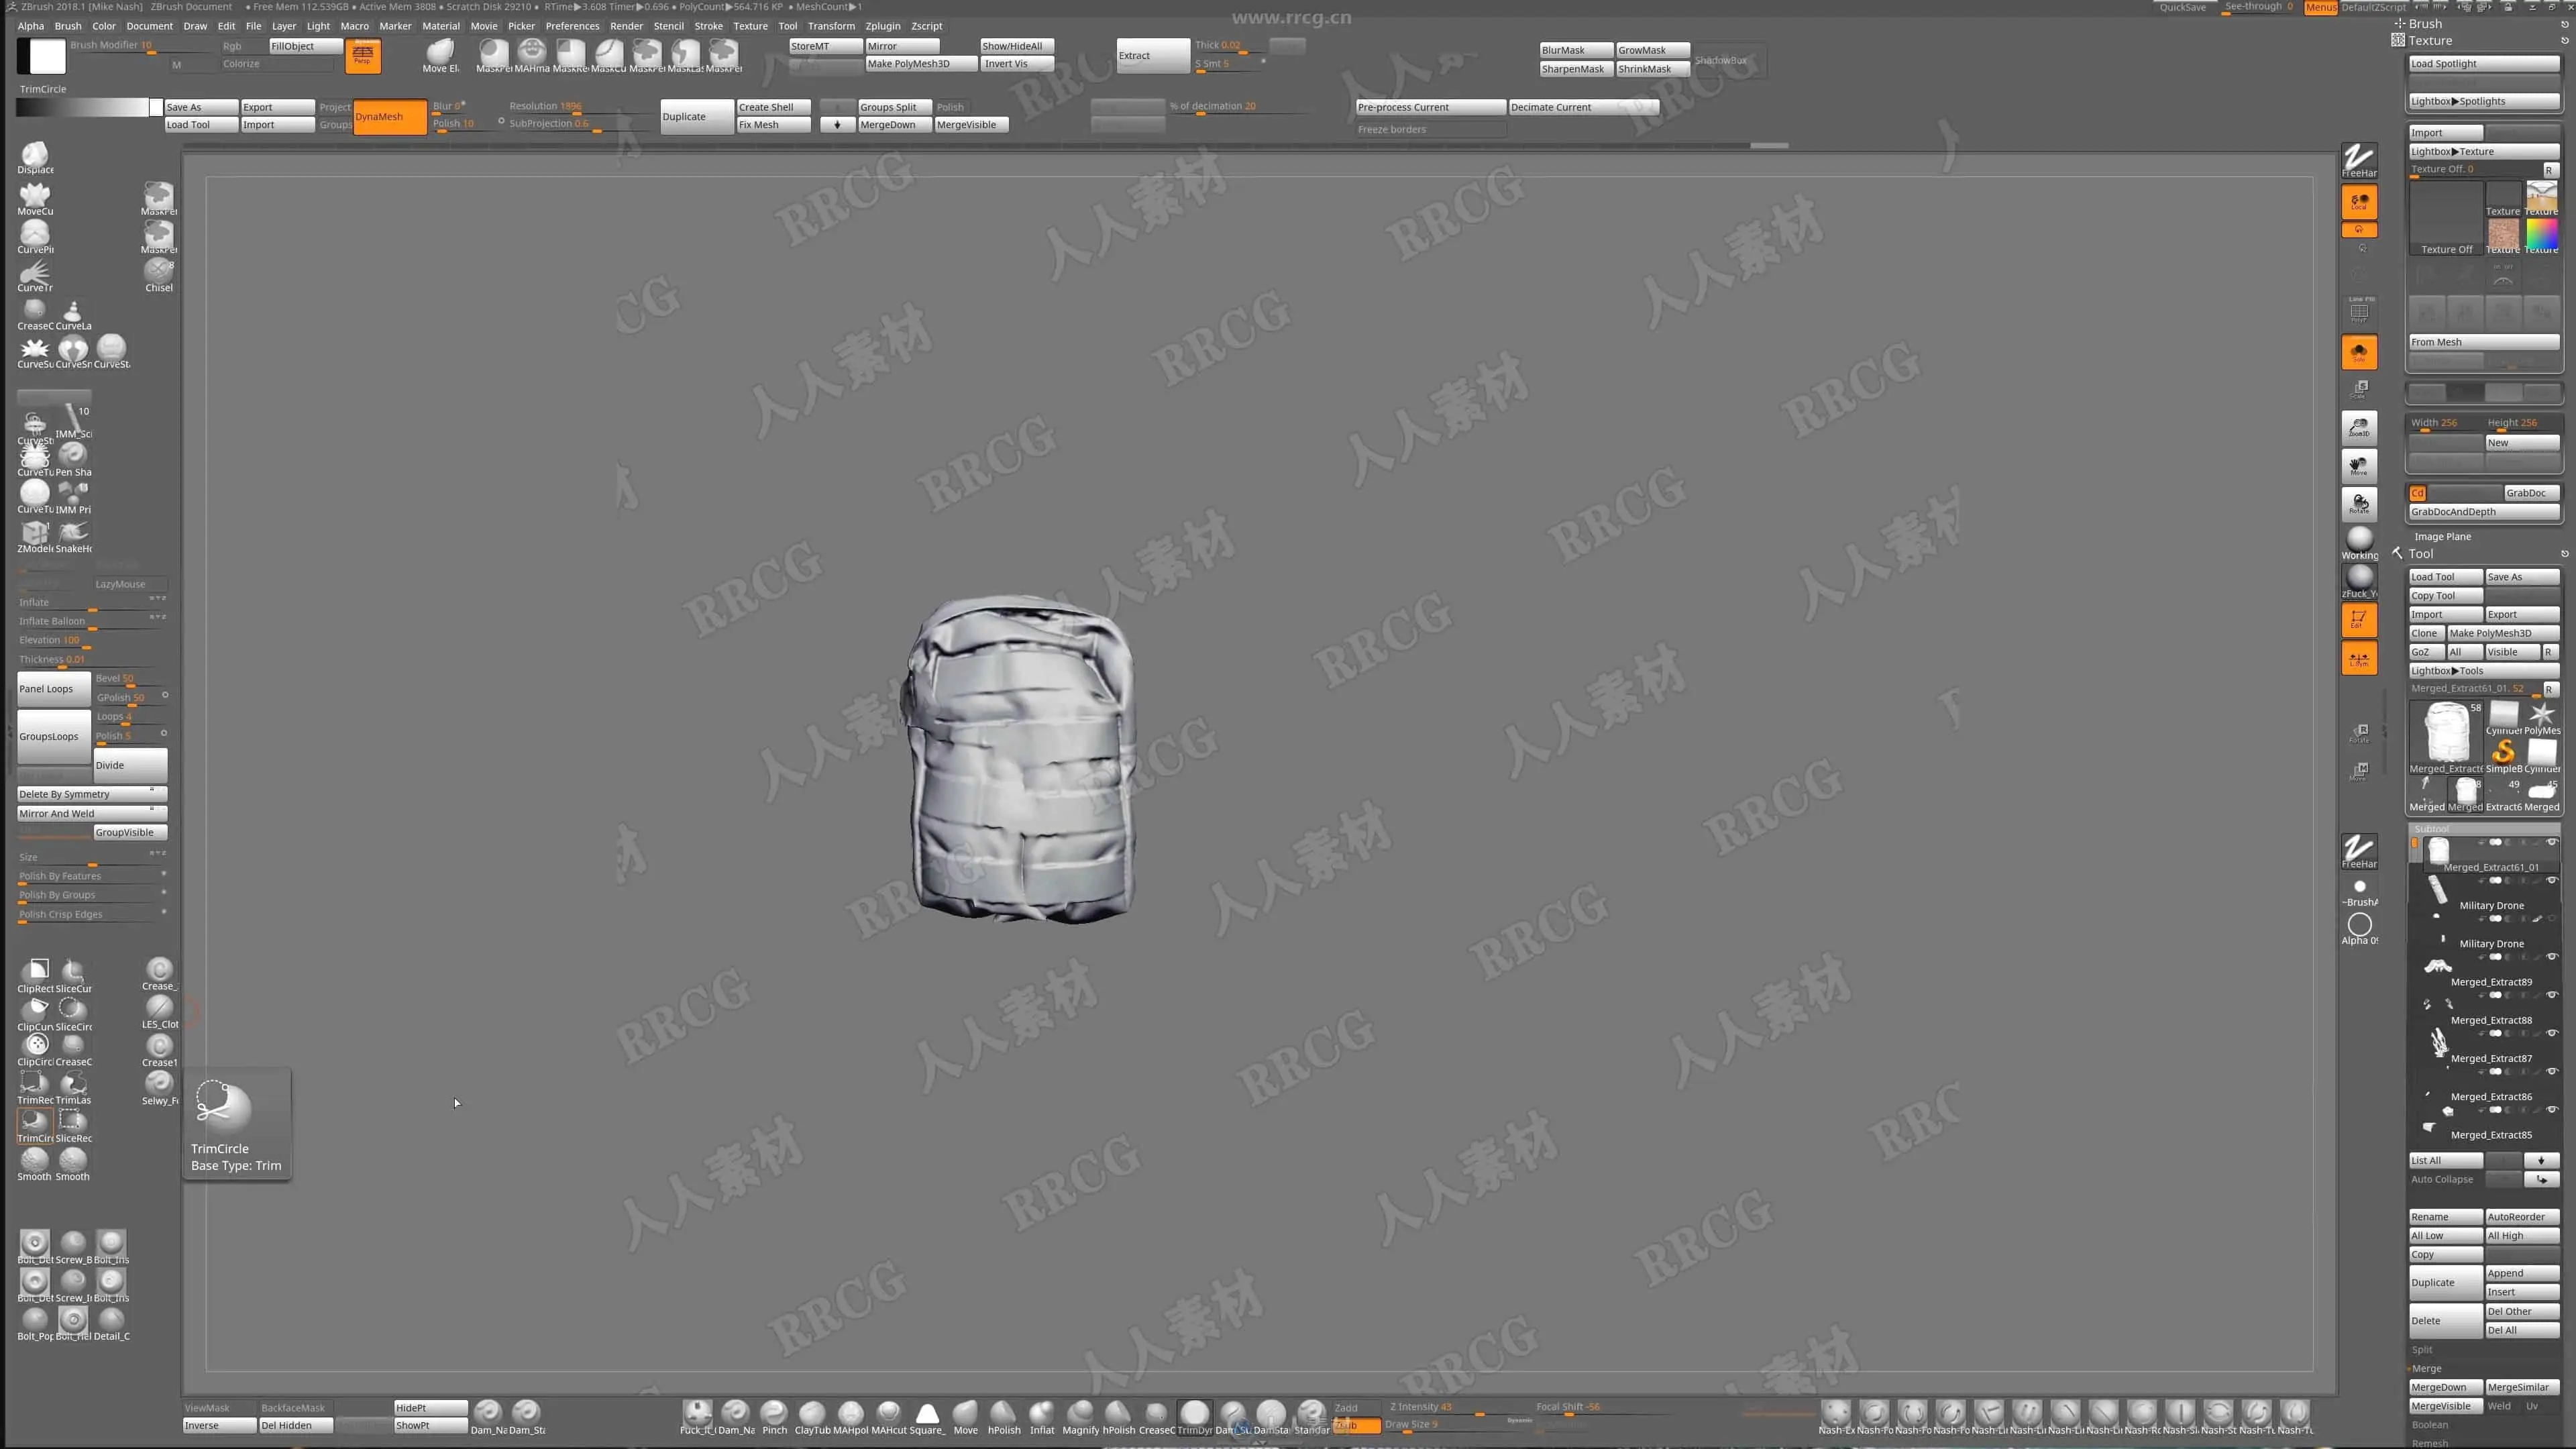The height and width of the screenshot is (1449, 2576).
Task: Open the Zplugin menu
Action: coord(882,26)
